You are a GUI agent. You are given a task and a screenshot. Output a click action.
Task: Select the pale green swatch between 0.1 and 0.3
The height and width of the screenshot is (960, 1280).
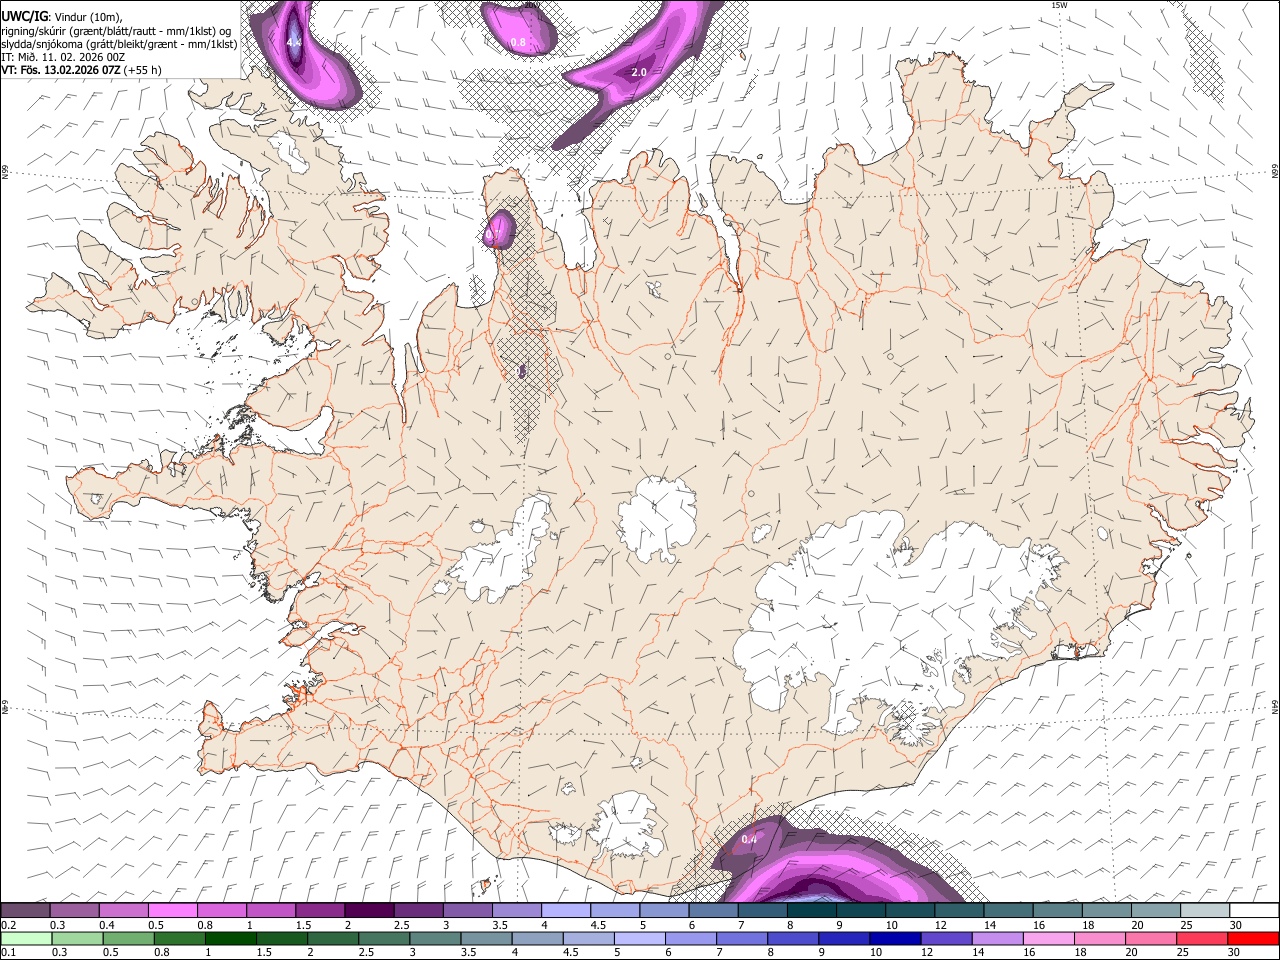tap(26, 938)
